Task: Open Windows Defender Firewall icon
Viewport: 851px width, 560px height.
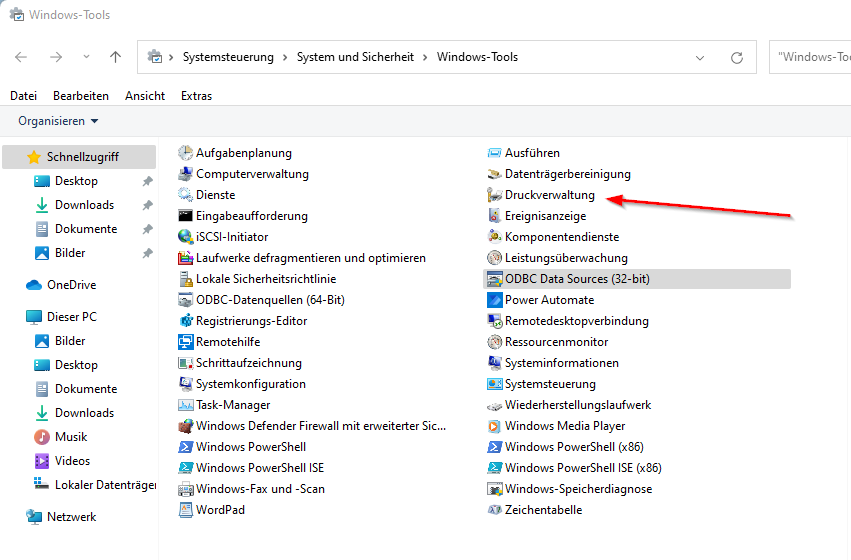Action: point(186,426)
